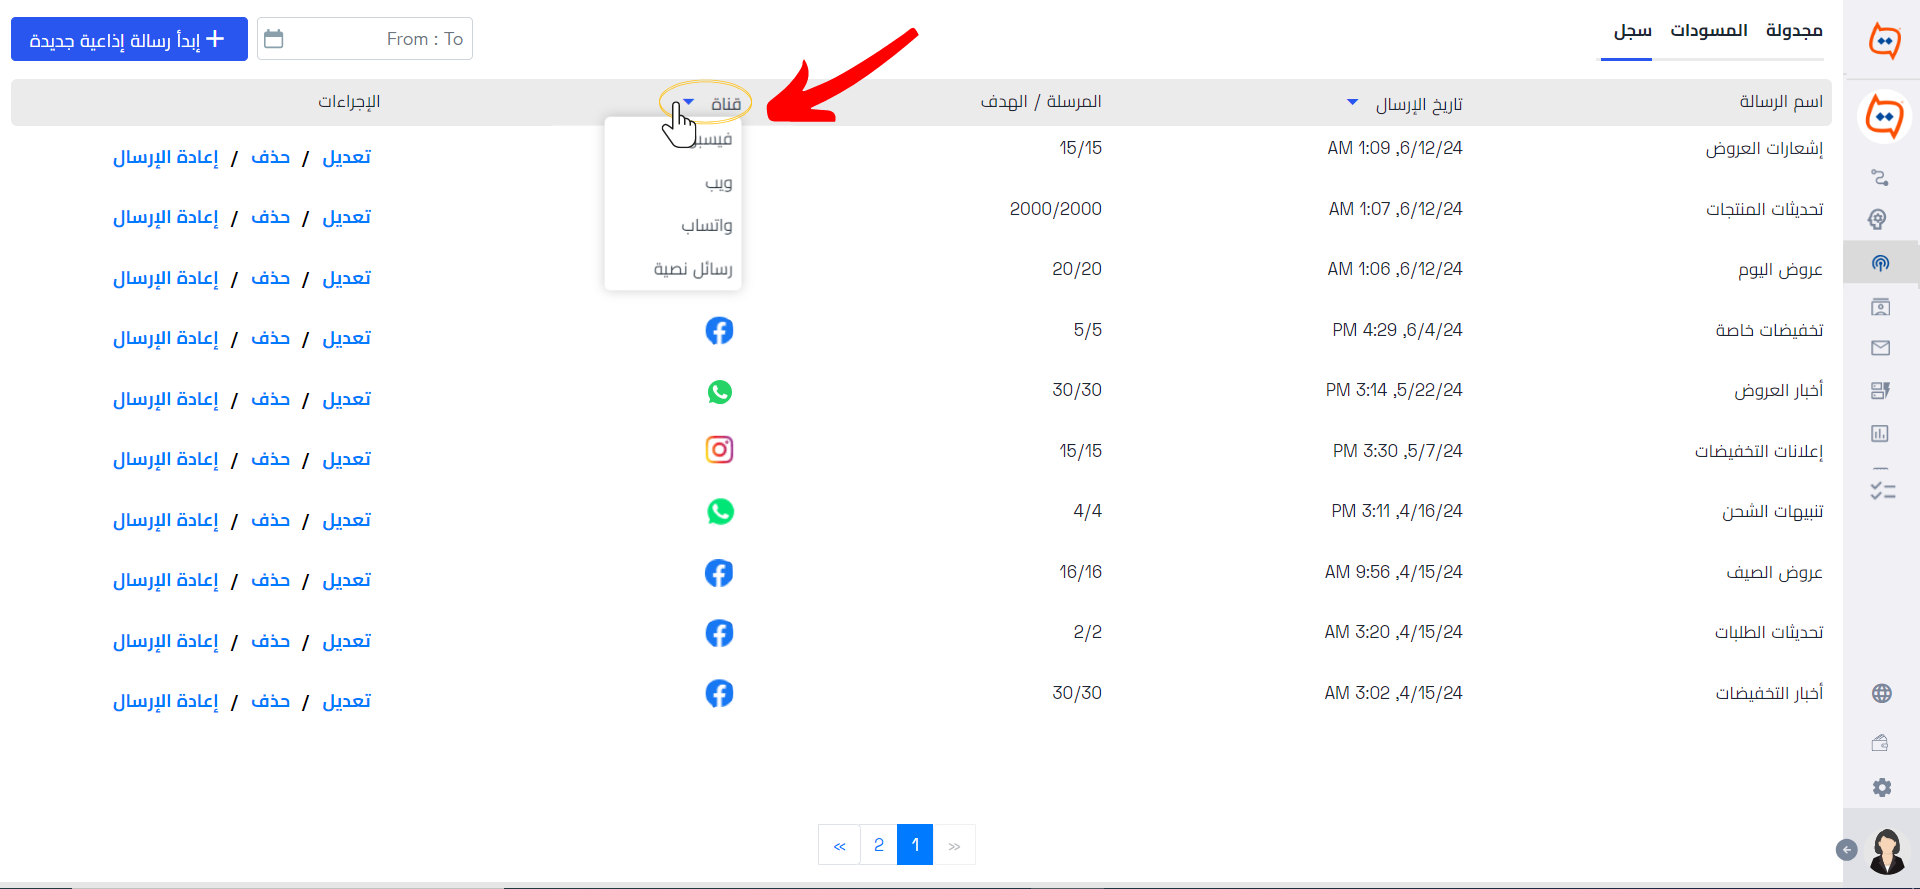Click the mail envelope sidebar icon
Image resolution: width=1920 pixels, height=889 pixels.
click(x=1881, y=348)
